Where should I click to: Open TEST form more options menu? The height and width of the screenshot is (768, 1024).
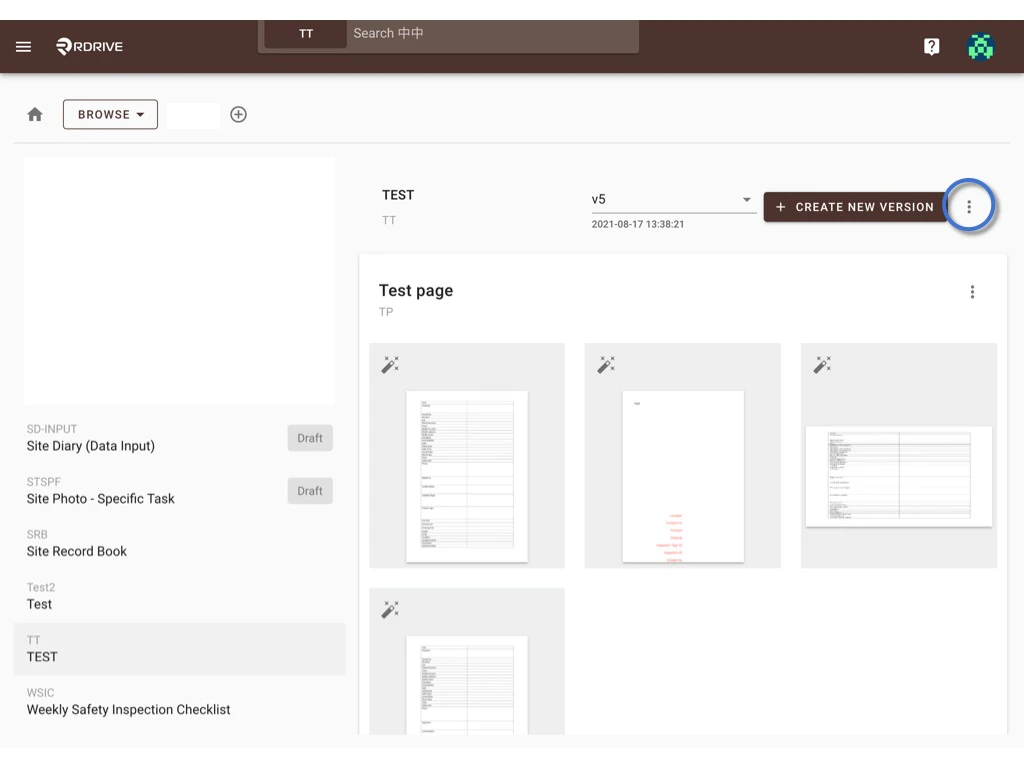[968, 206]
